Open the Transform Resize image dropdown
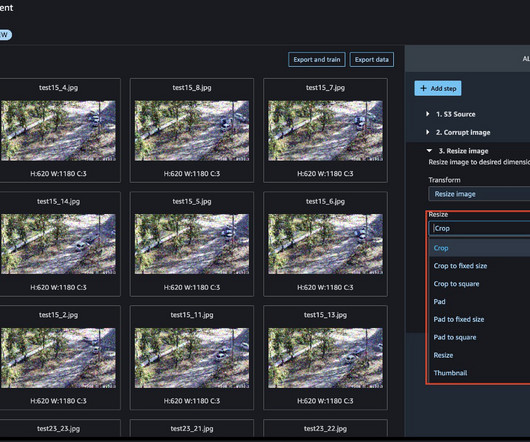530x442 pixels. 479,194
